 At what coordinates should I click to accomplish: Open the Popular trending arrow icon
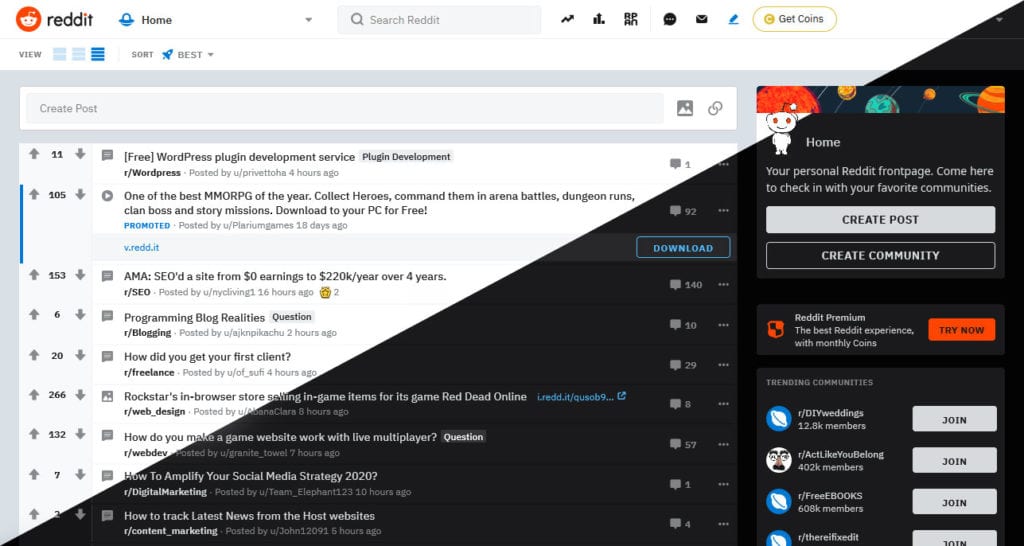568,20
